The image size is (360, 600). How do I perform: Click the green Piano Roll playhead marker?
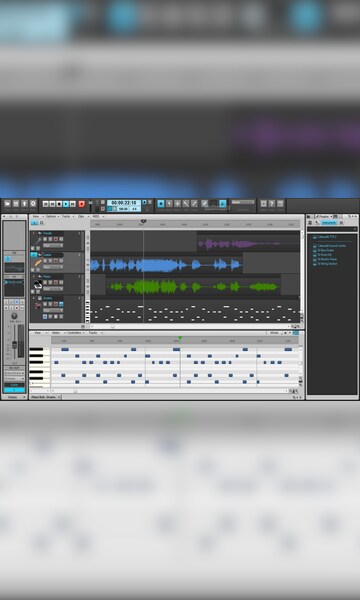(x=180, y=338)
